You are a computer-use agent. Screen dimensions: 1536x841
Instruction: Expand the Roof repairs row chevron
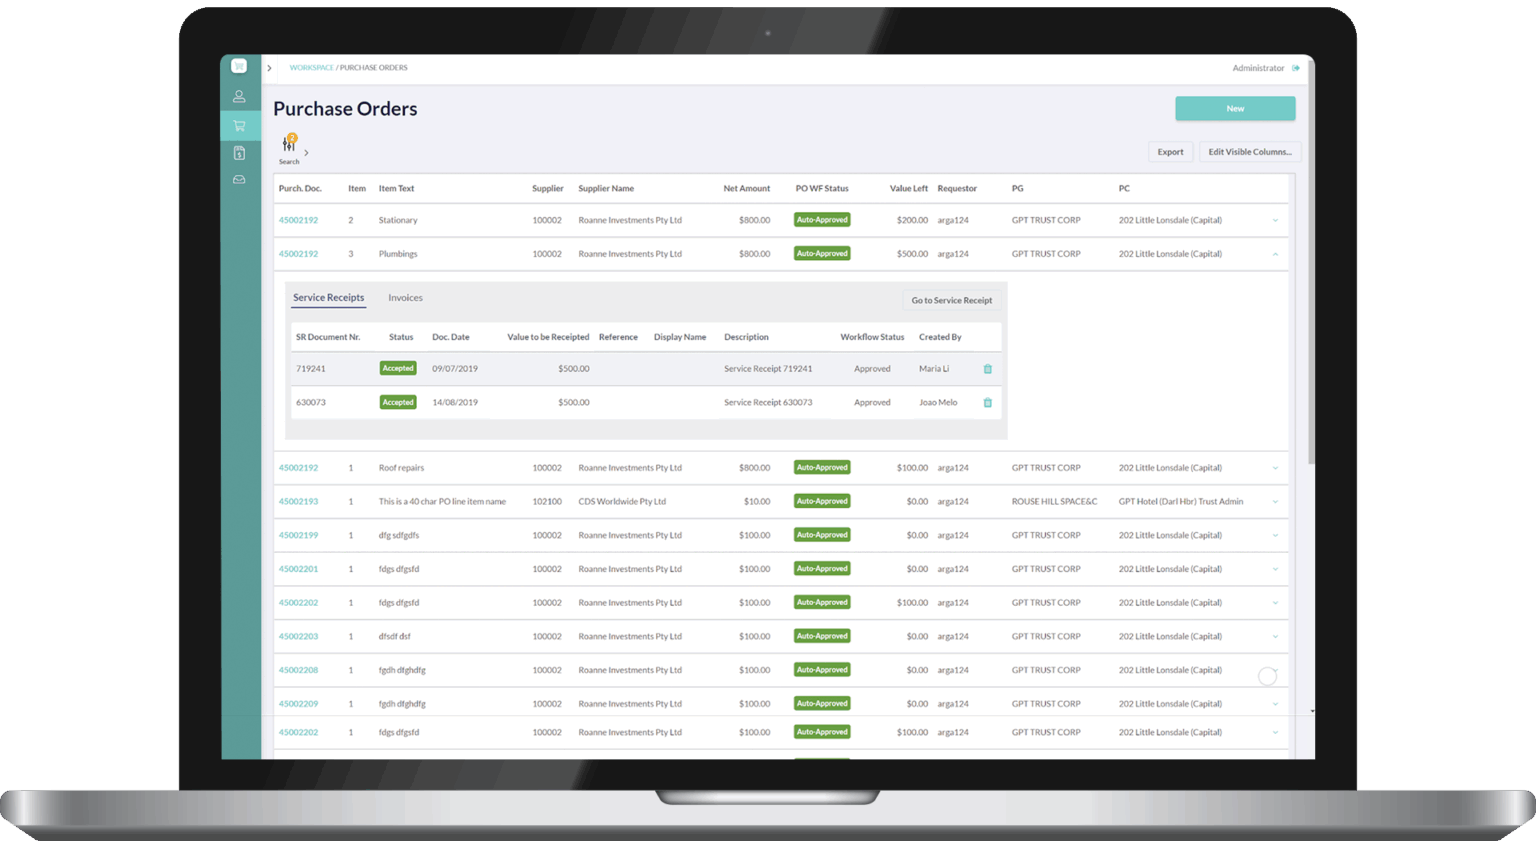click(x=1275, y=468)
